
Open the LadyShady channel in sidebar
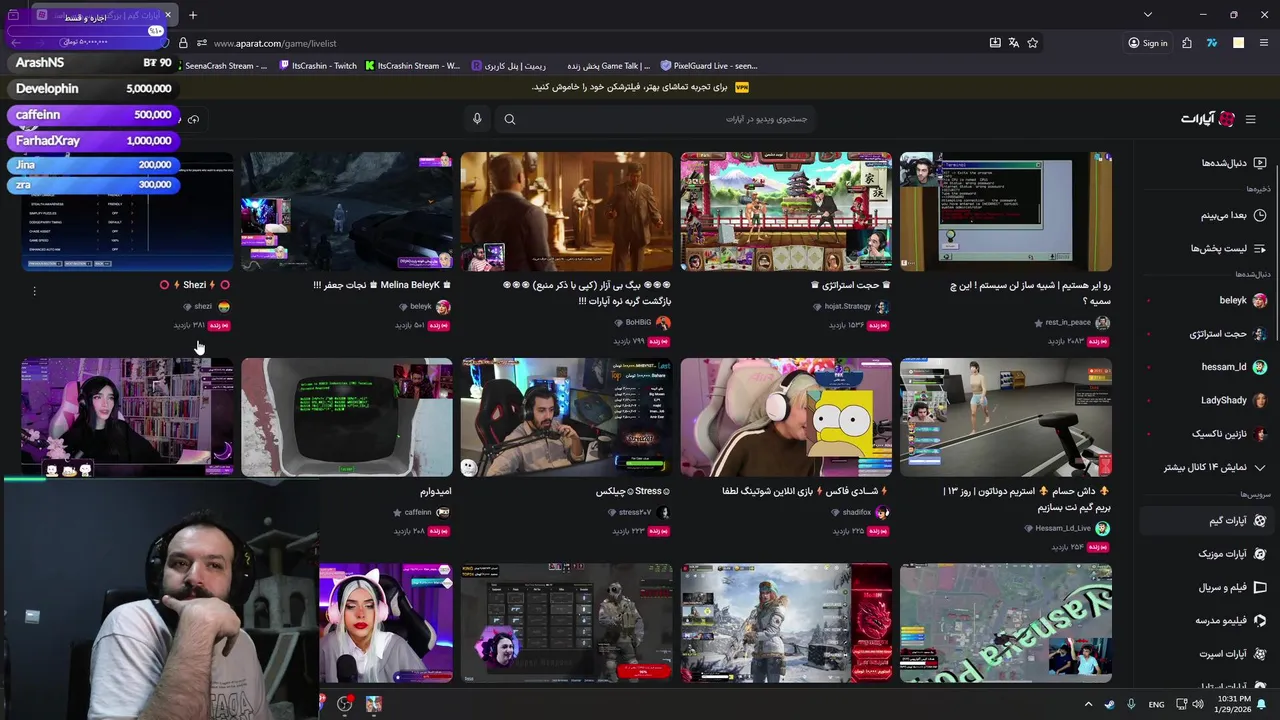(x=1234, y=400)
